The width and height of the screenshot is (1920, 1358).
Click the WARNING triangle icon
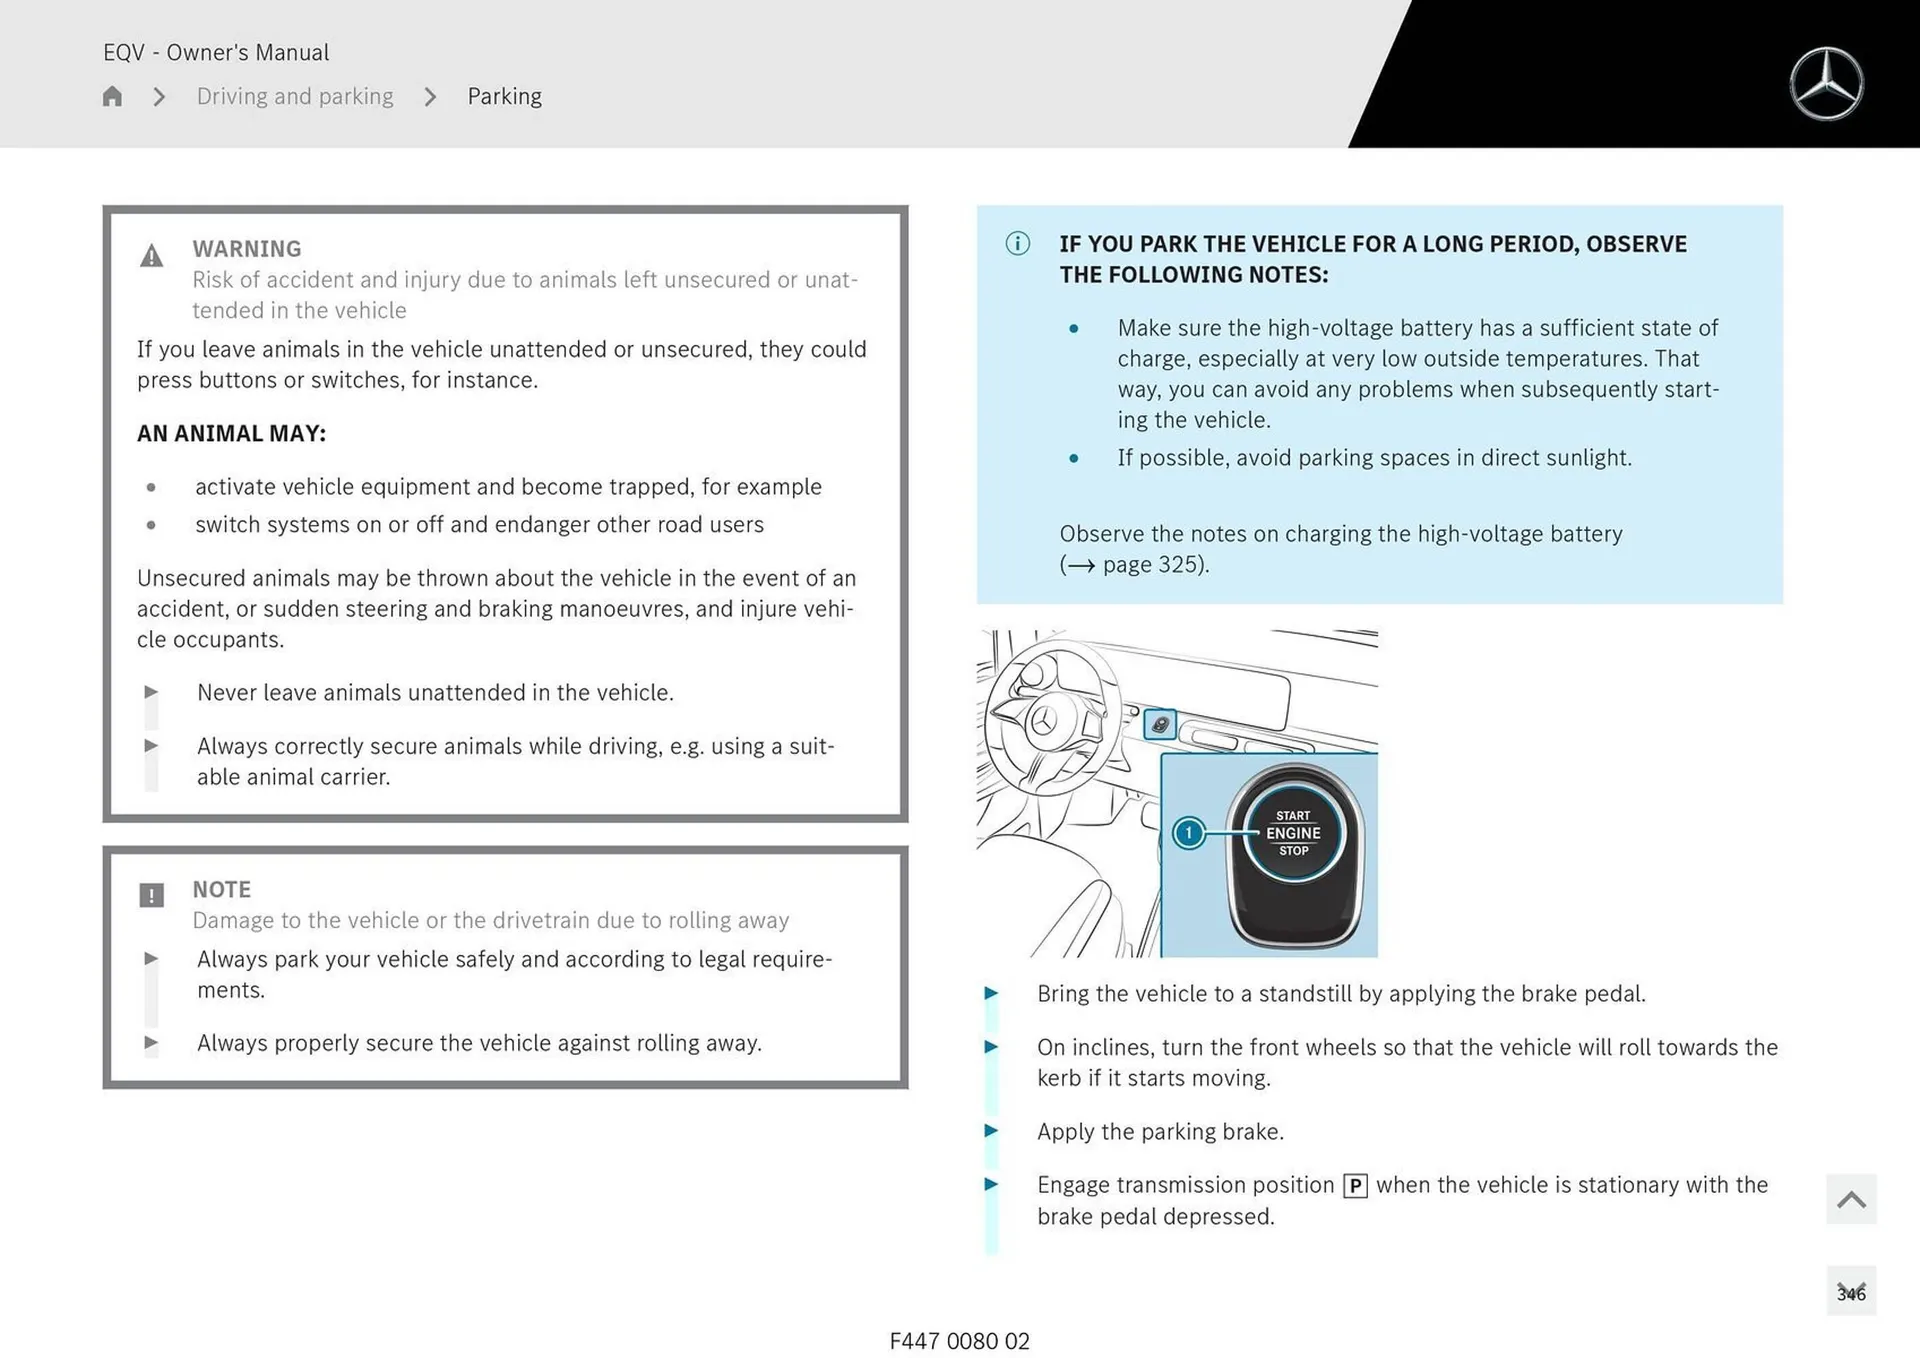click(x=151, y=255)
